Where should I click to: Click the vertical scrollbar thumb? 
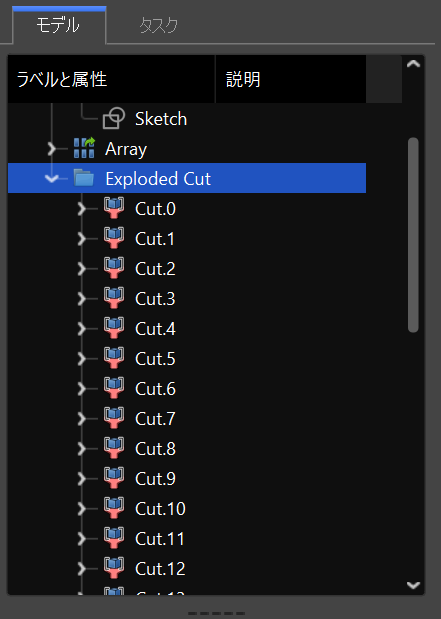(x=413, y=235)
